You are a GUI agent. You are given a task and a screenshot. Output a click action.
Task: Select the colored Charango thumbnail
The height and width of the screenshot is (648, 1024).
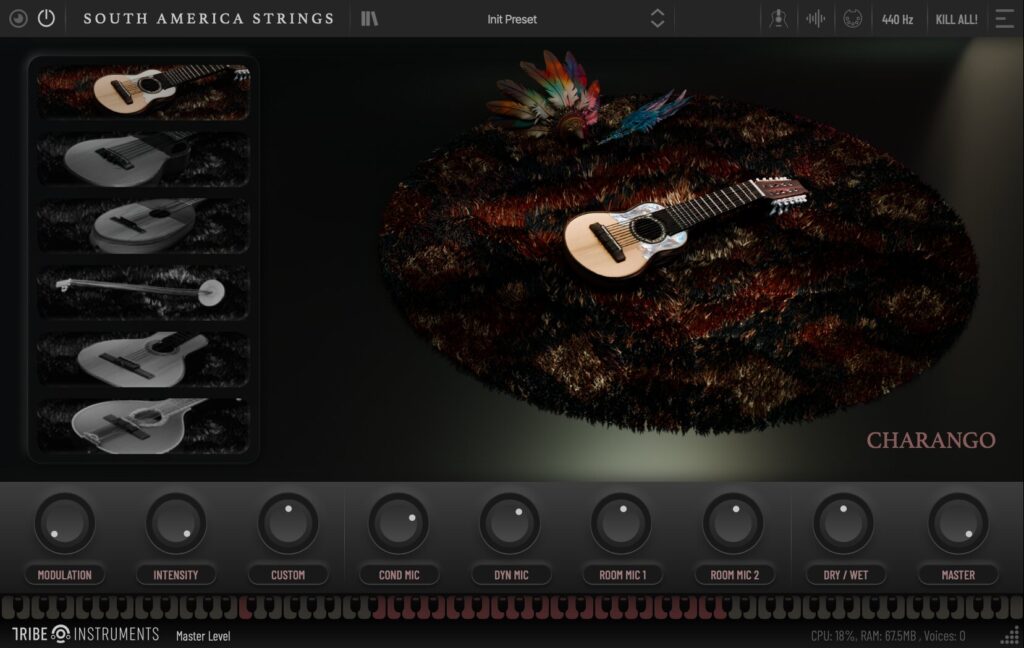[143, 91]
